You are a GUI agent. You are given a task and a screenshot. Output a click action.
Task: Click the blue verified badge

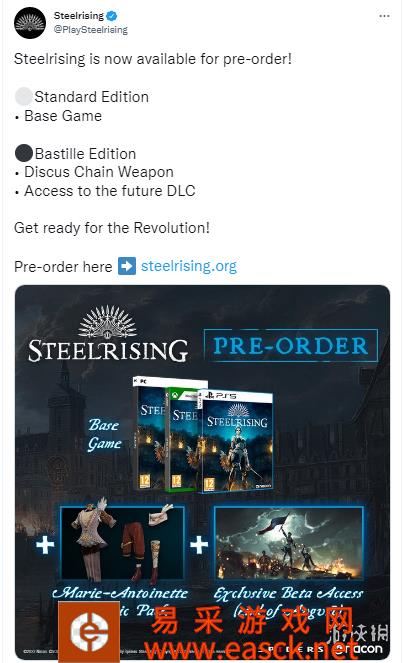tap(112, 16)
